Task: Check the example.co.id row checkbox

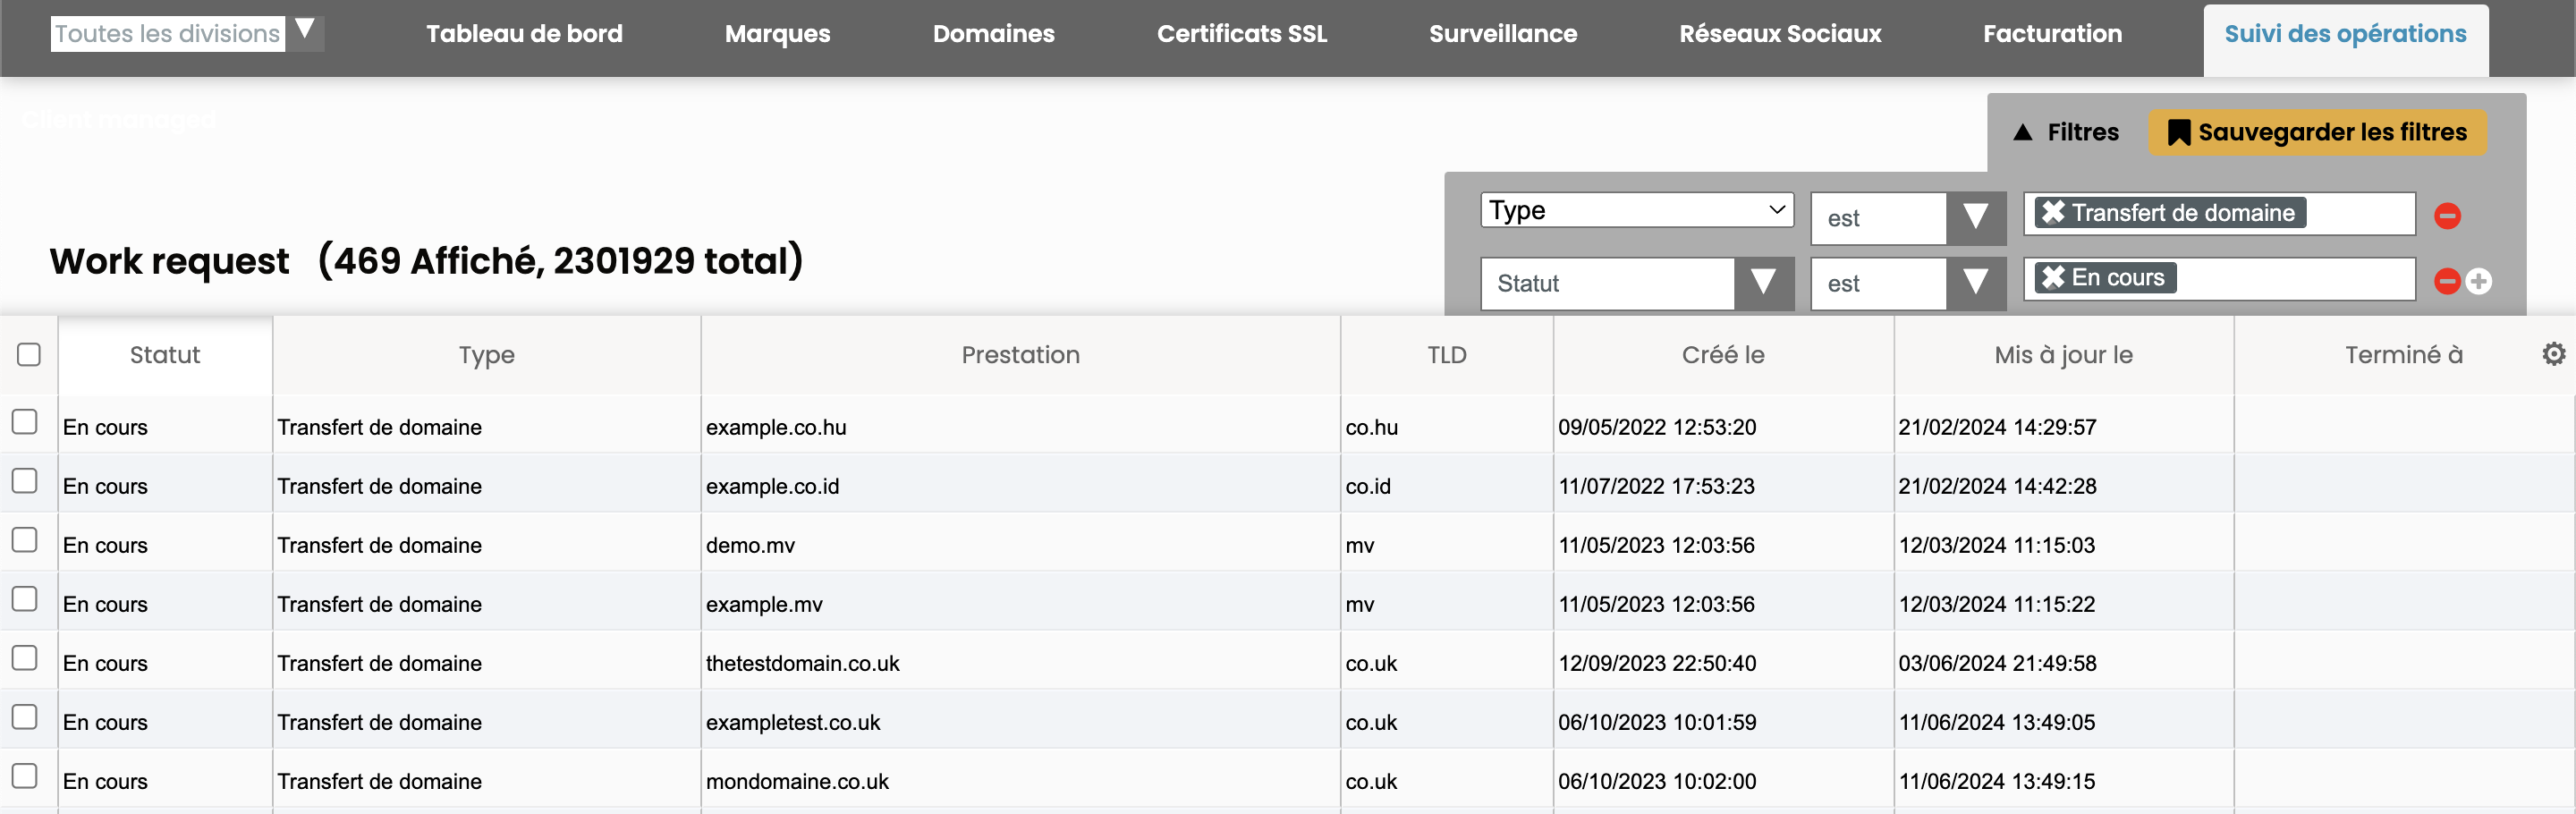Action: coord(25,481)
